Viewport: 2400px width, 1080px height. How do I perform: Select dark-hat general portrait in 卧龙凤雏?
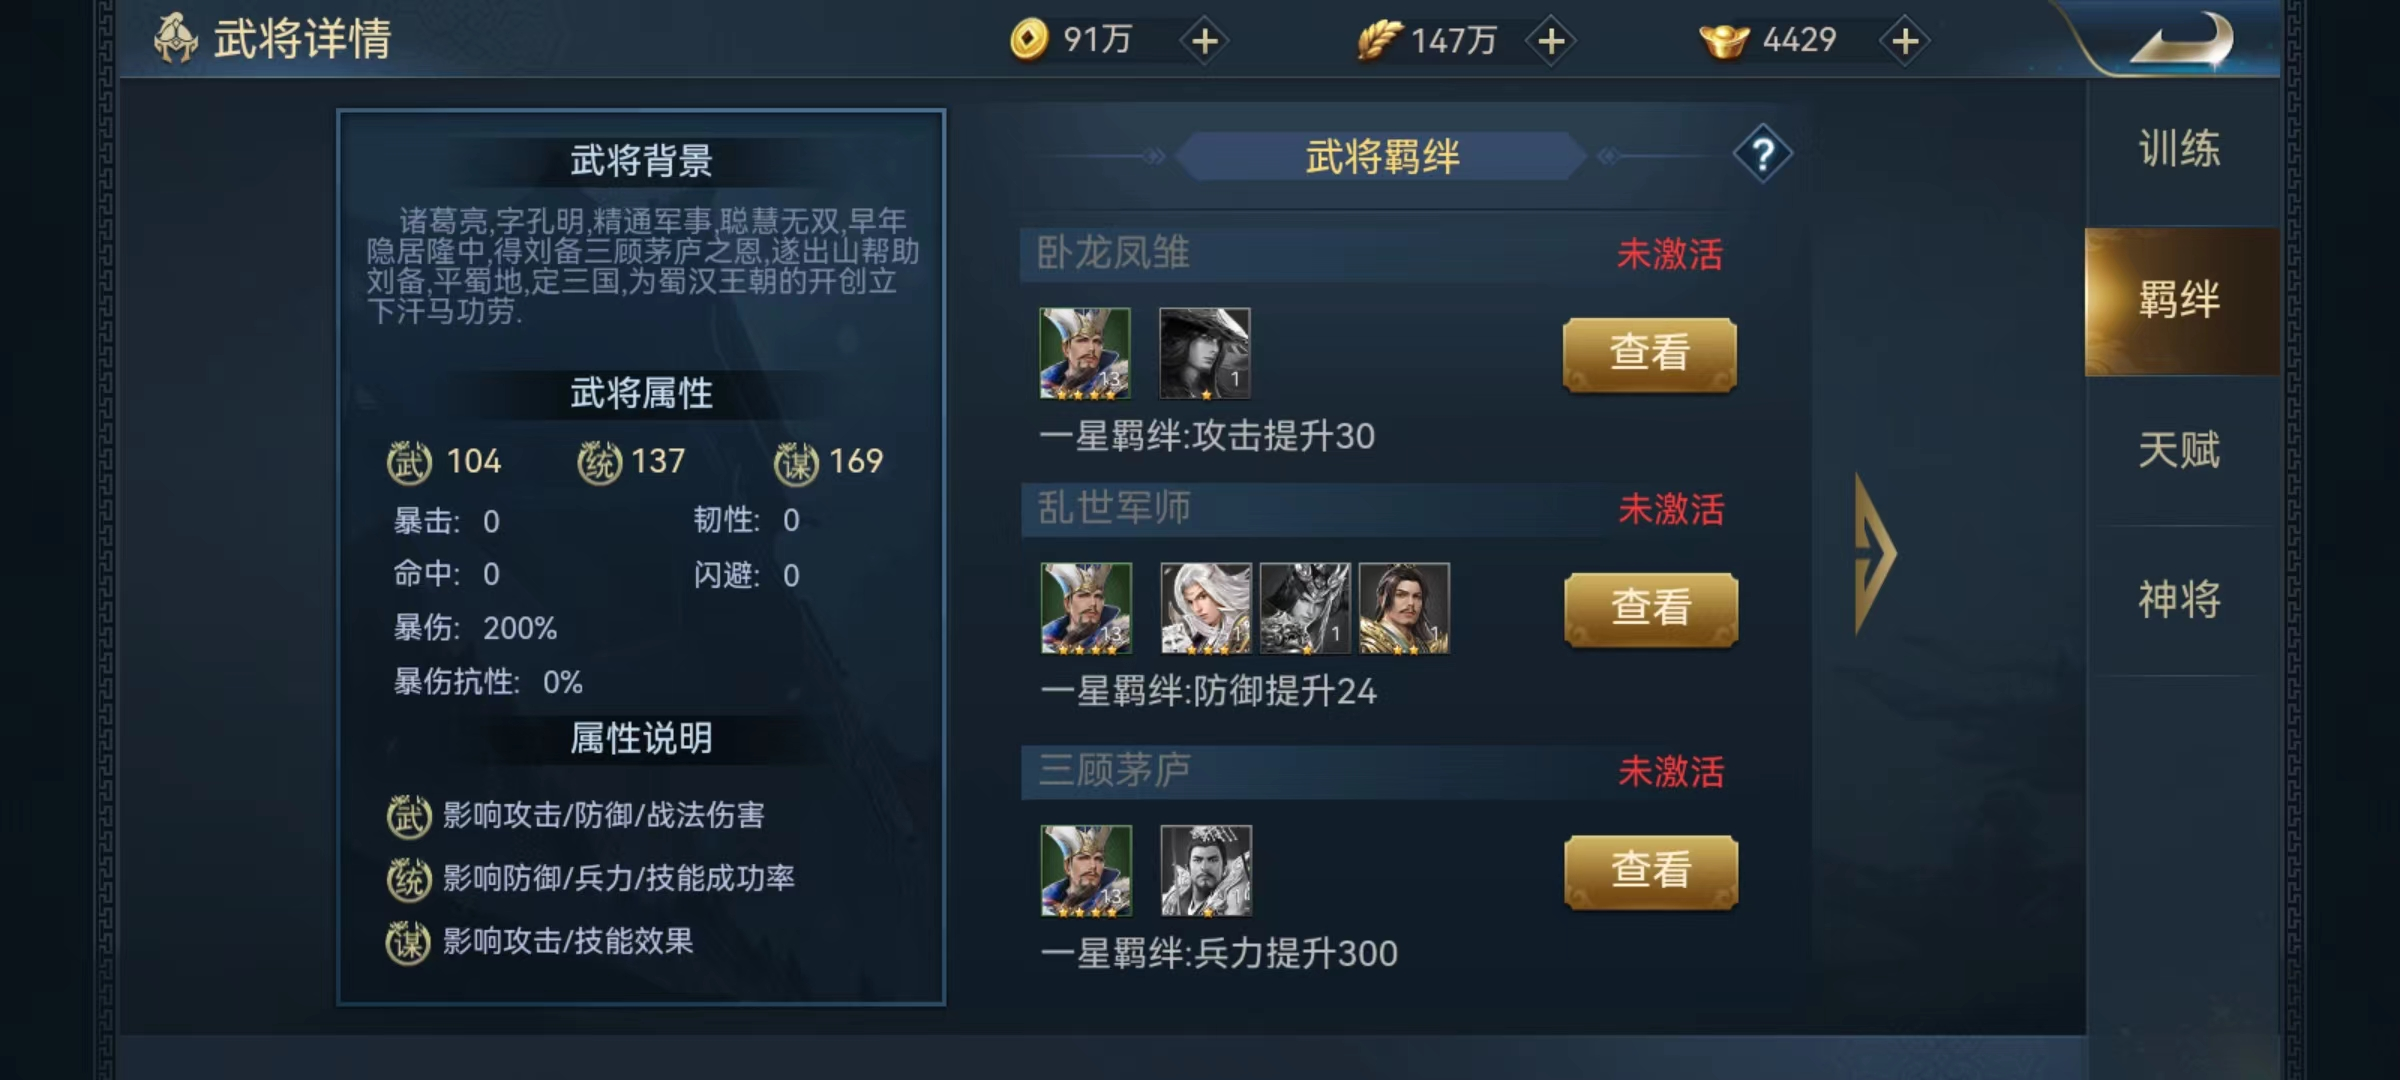[1205, 353]
